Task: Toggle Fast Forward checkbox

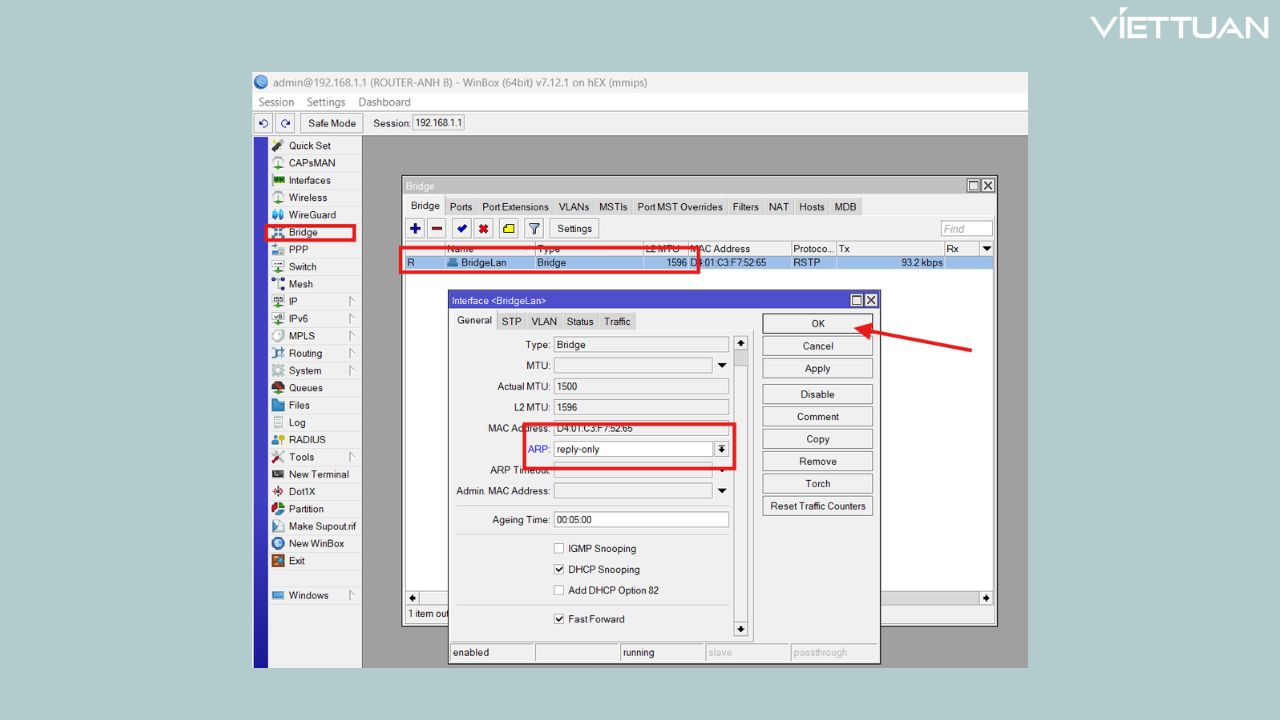Action: 559,619
